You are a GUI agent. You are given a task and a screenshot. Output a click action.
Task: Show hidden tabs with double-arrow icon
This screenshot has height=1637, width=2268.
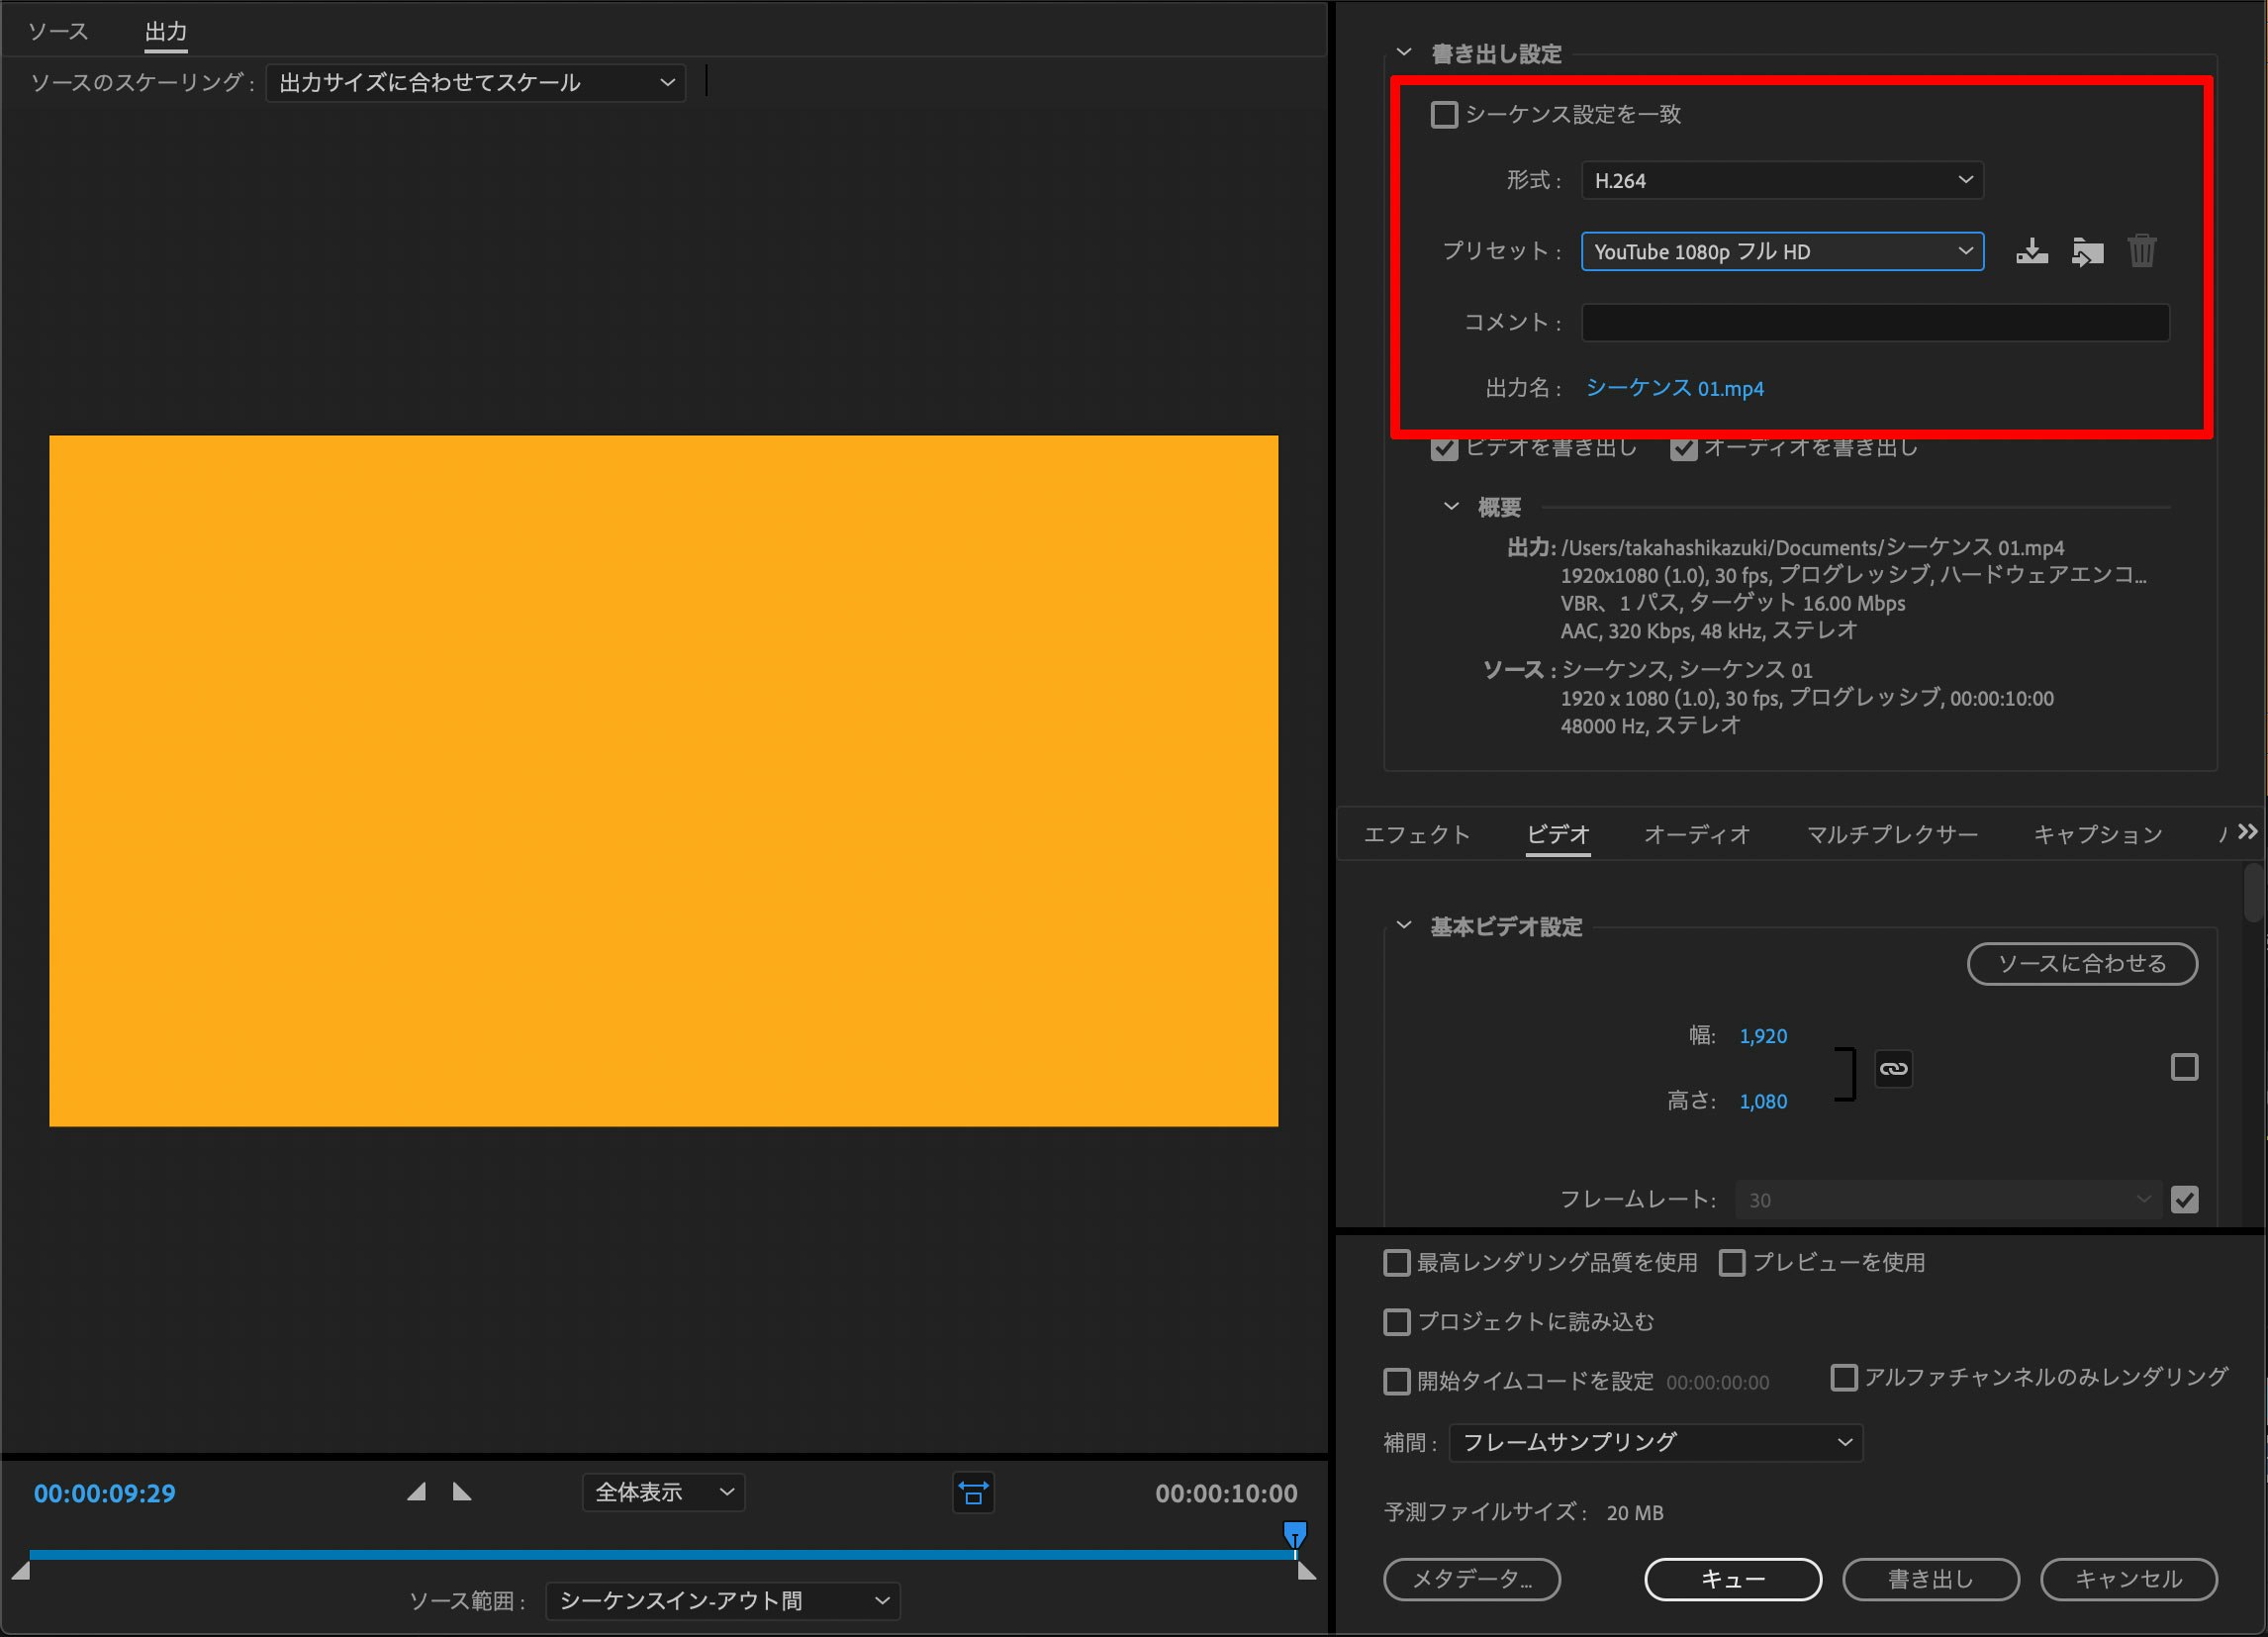(x=2247, y=832)
